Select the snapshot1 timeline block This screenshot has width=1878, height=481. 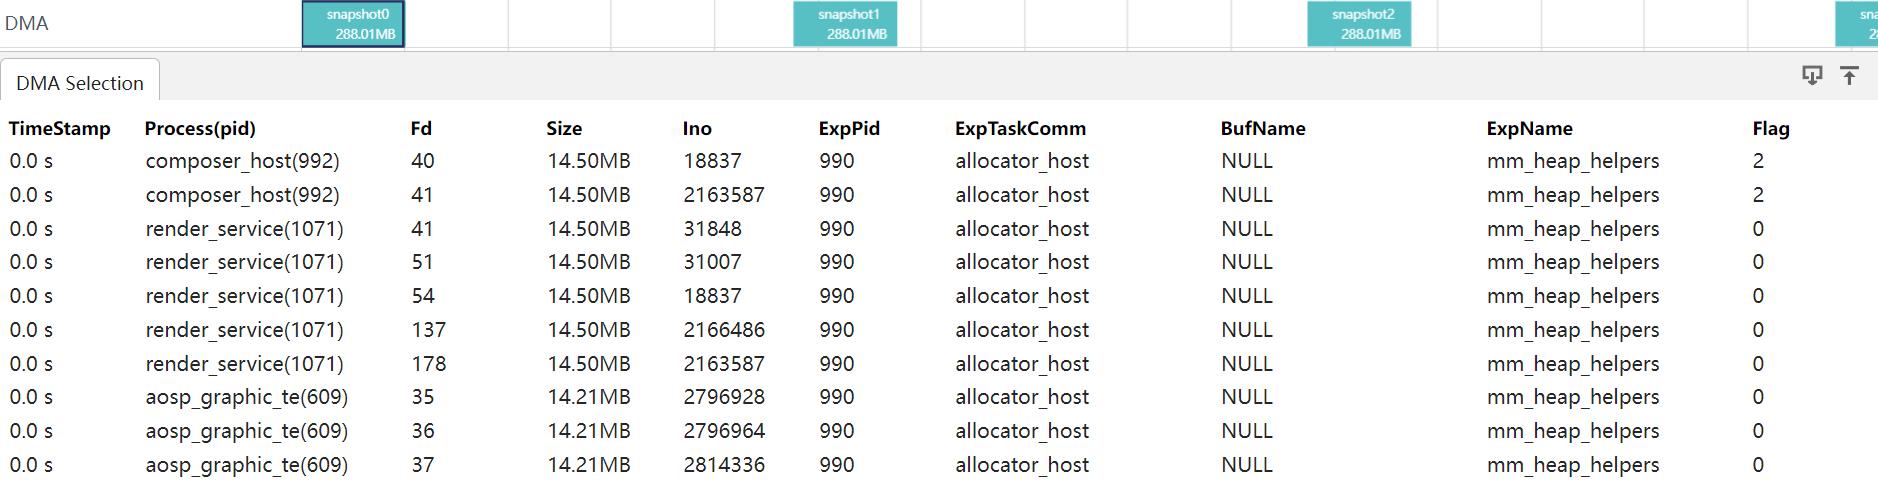[845, 24]
